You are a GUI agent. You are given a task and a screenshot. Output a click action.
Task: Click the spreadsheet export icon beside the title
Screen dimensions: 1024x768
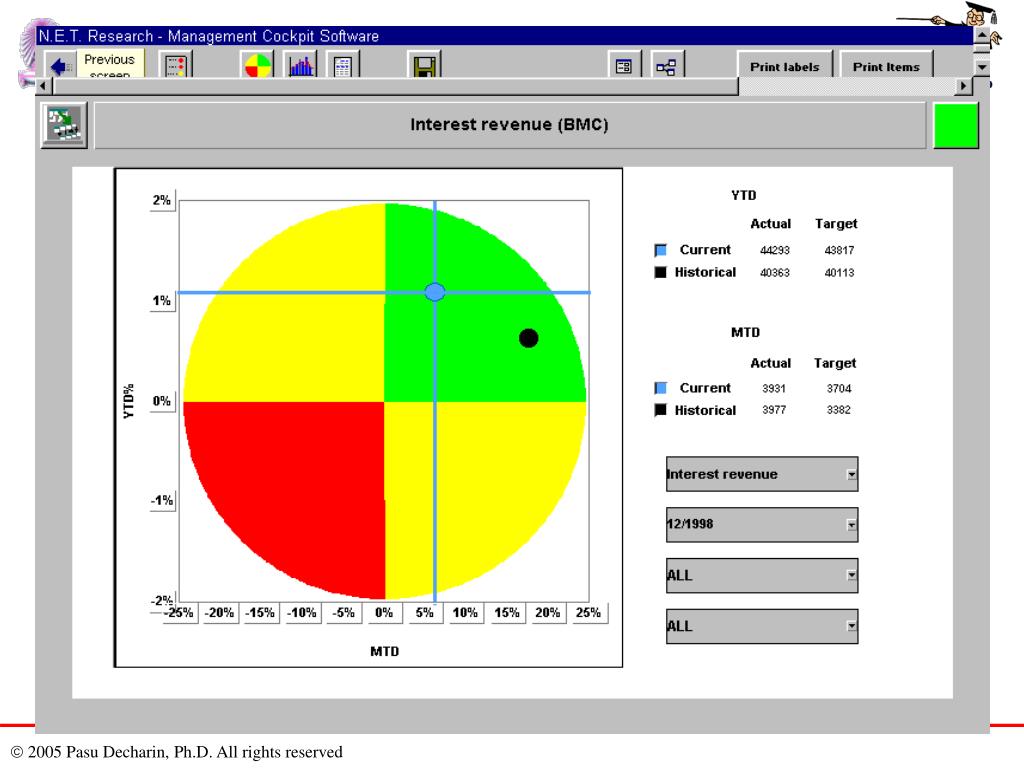tap(64, 125)
